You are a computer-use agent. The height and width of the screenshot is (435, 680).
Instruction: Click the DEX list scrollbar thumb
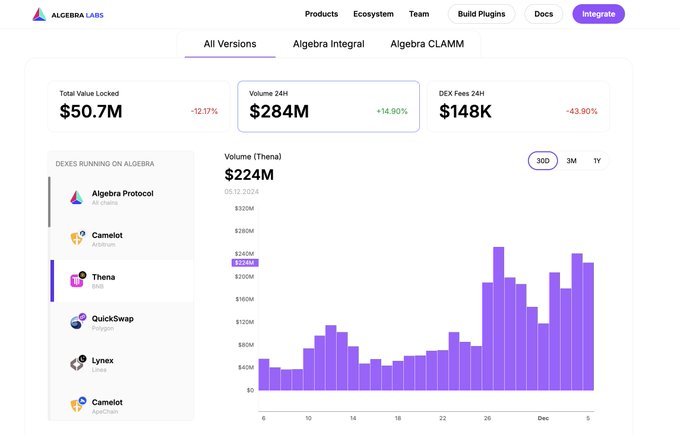click(x=49, y=202)
